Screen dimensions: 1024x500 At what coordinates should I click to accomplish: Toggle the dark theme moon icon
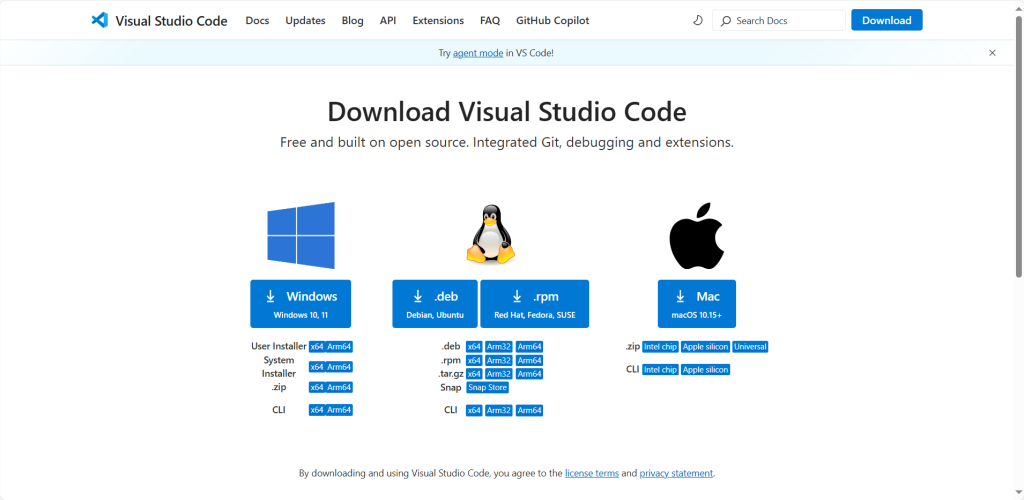[697, 21]
